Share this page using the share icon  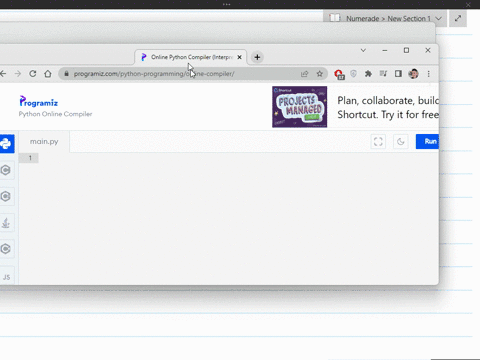pyautogui.click(x=304, y=74)
